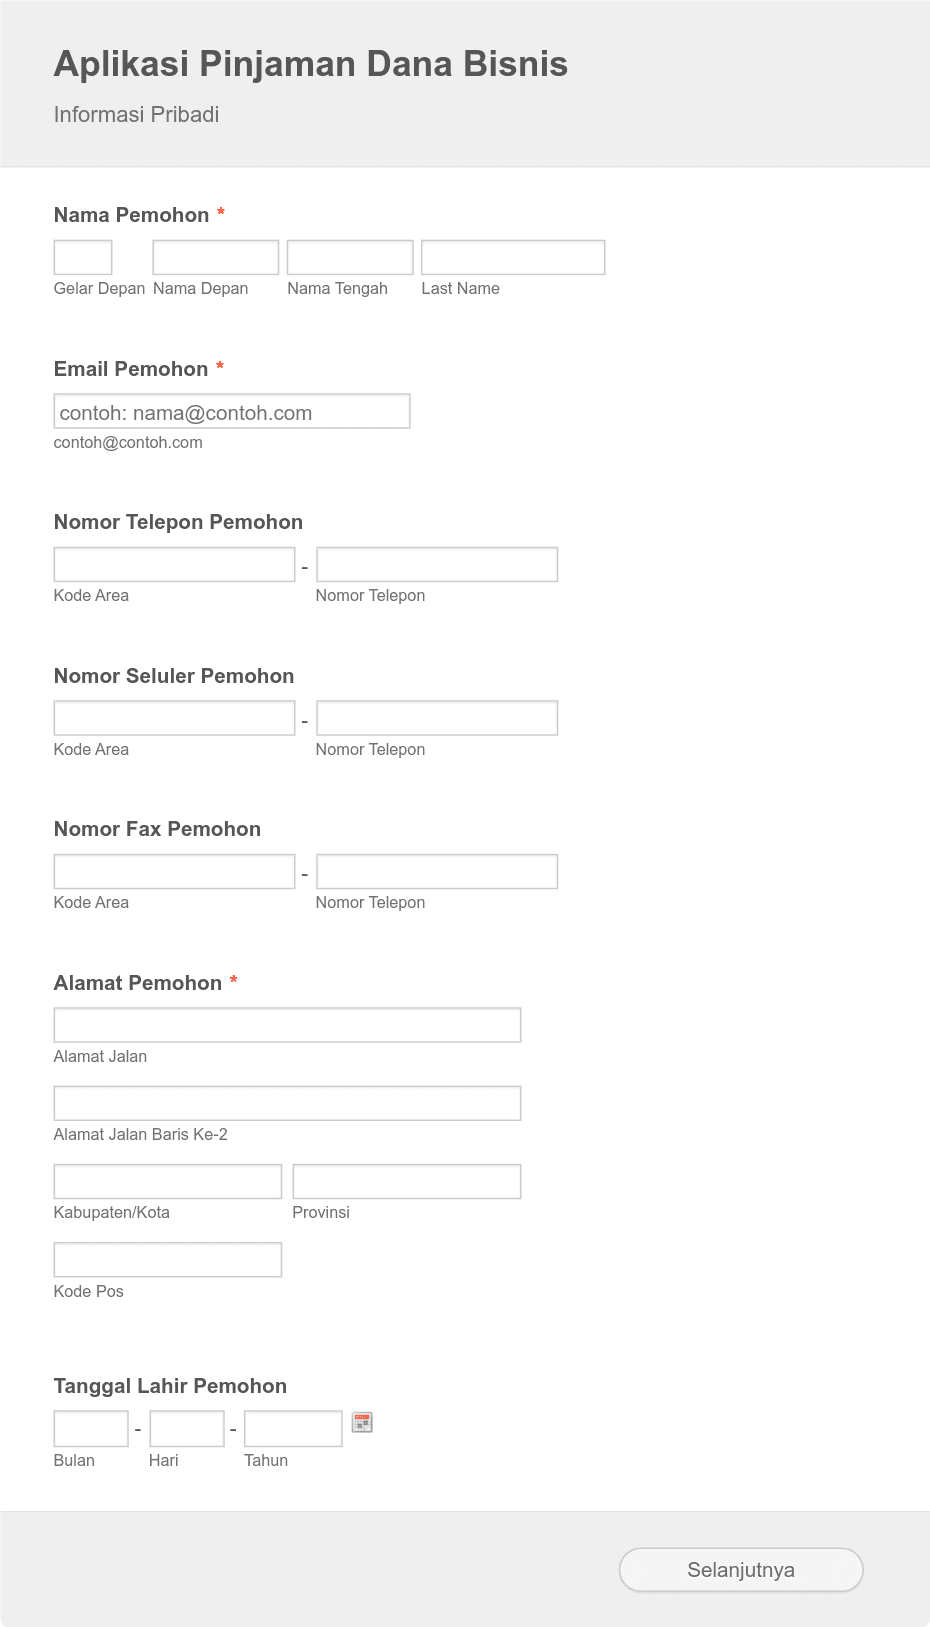The width and height of the screenshot is (930, 1627).
Task: Click the Email Pemohon input field
Action: point(231,411)
